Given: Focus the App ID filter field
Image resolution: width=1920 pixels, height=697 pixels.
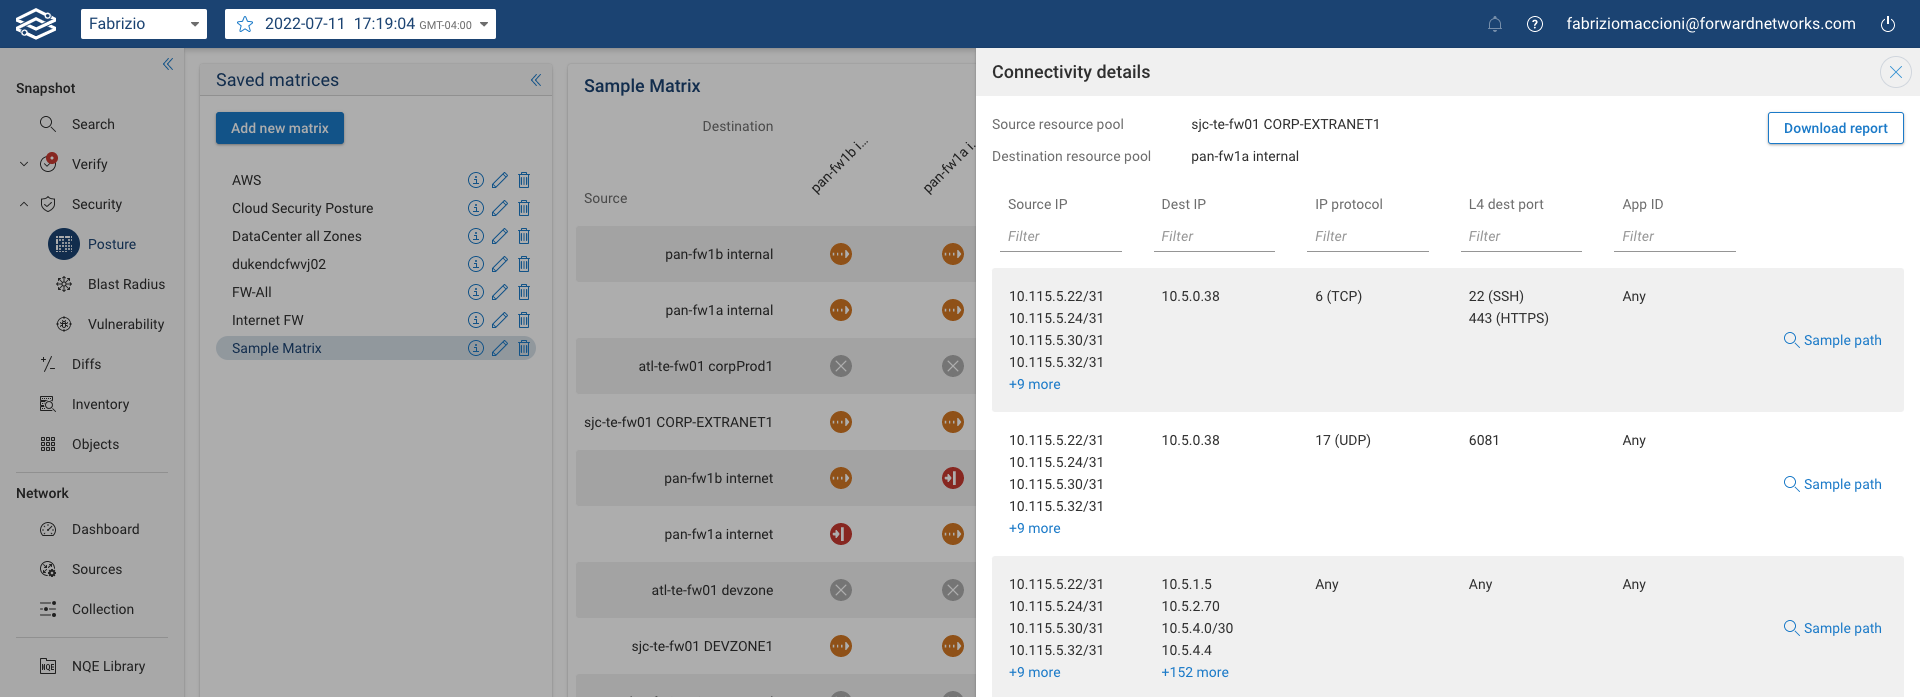Looking at the screenshot, I should [x=1675, y=236].
